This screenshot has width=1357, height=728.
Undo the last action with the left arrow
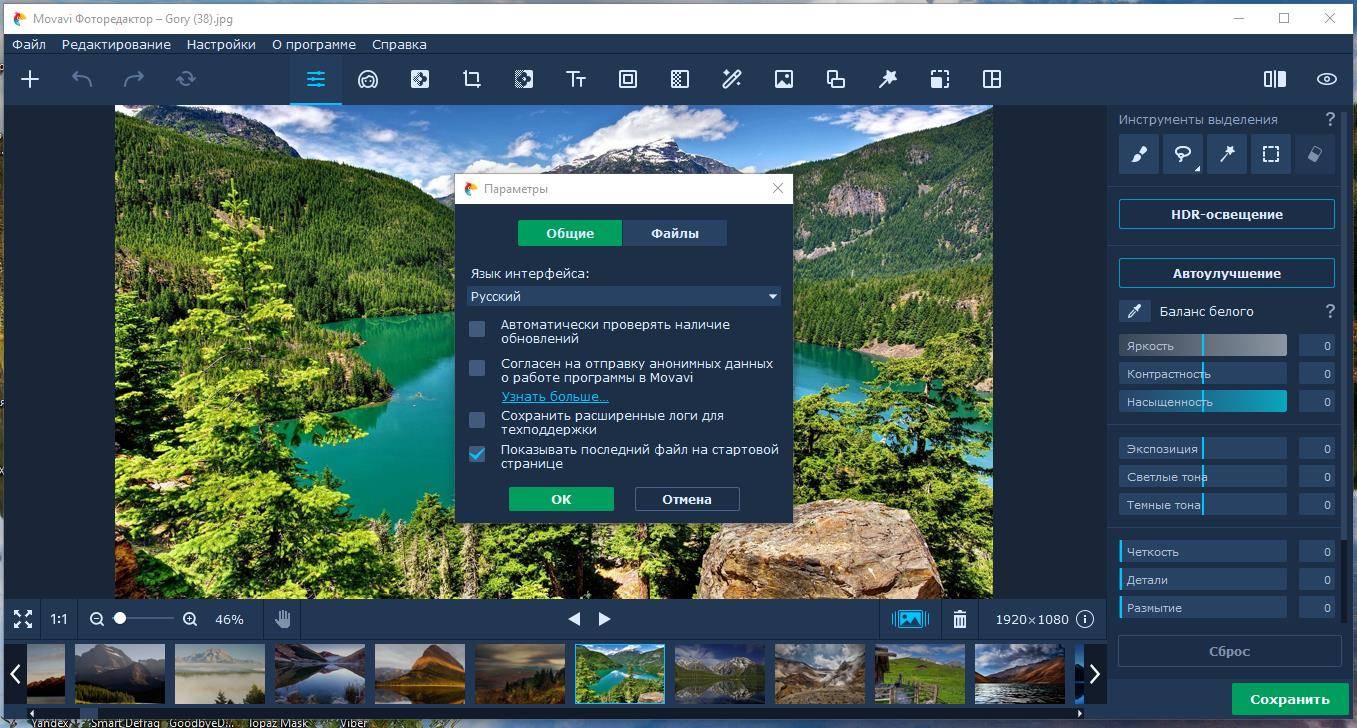coord(82,79)
